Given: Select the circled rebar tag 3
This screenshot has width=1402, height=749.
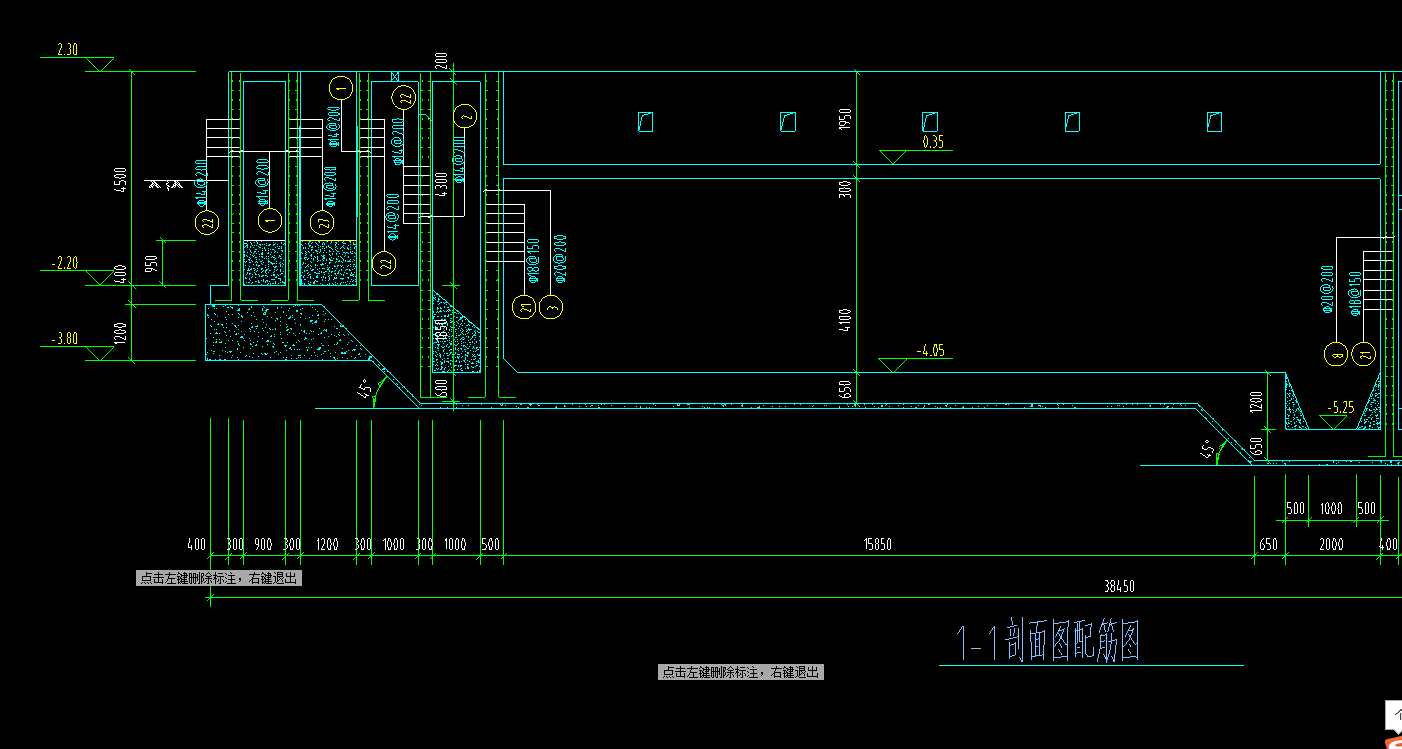Looking at the screenshot, I should coord(551,308).
